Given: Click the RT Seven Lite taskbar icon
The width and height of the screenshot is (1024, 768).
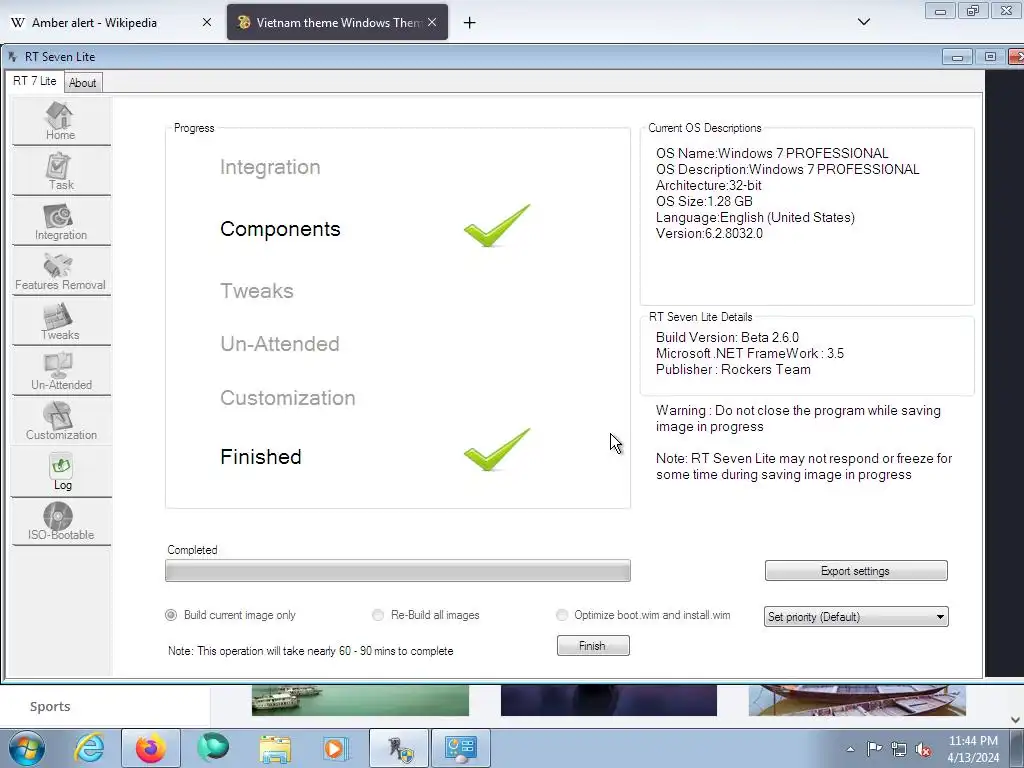Looking at the screenshot, I should tap(399, 748).
